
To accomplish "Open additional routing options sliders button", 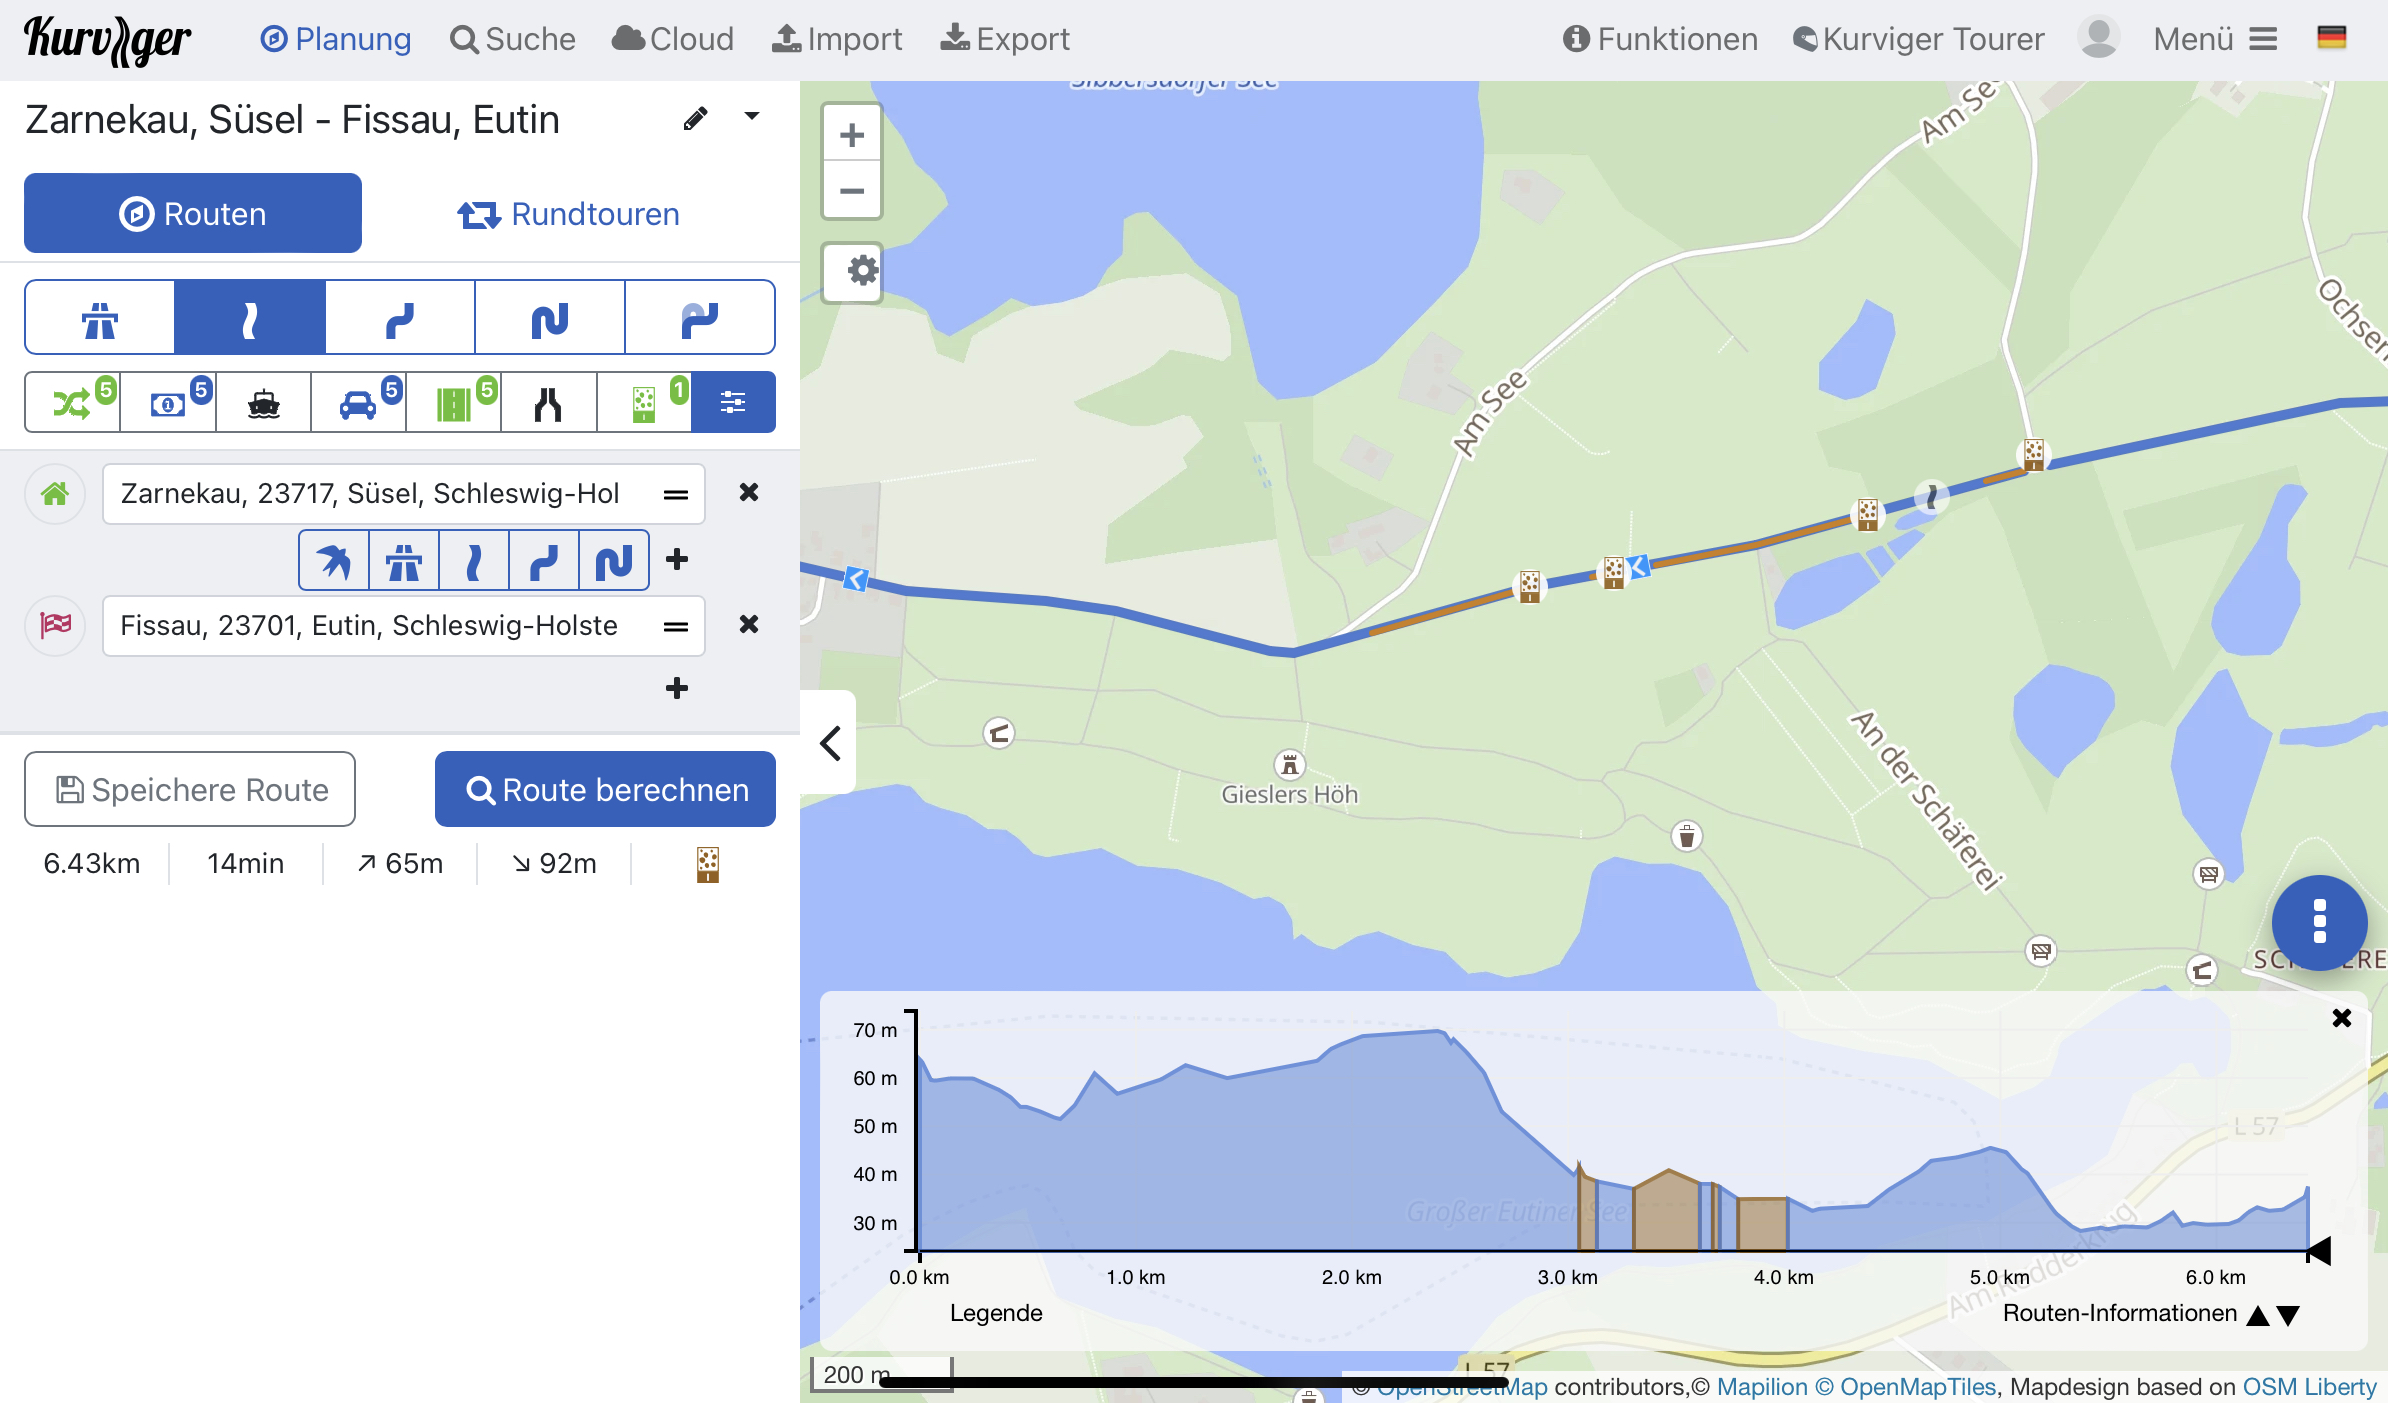I will [x=733, y=403].
